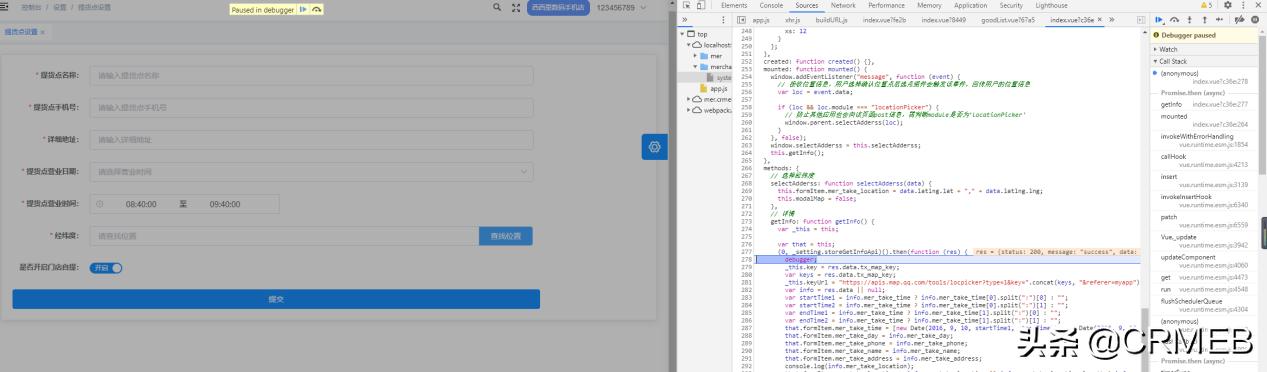Open the Lighthouse tab
The width and height of the screenshot is (1267, 372).
(1051, 6)
